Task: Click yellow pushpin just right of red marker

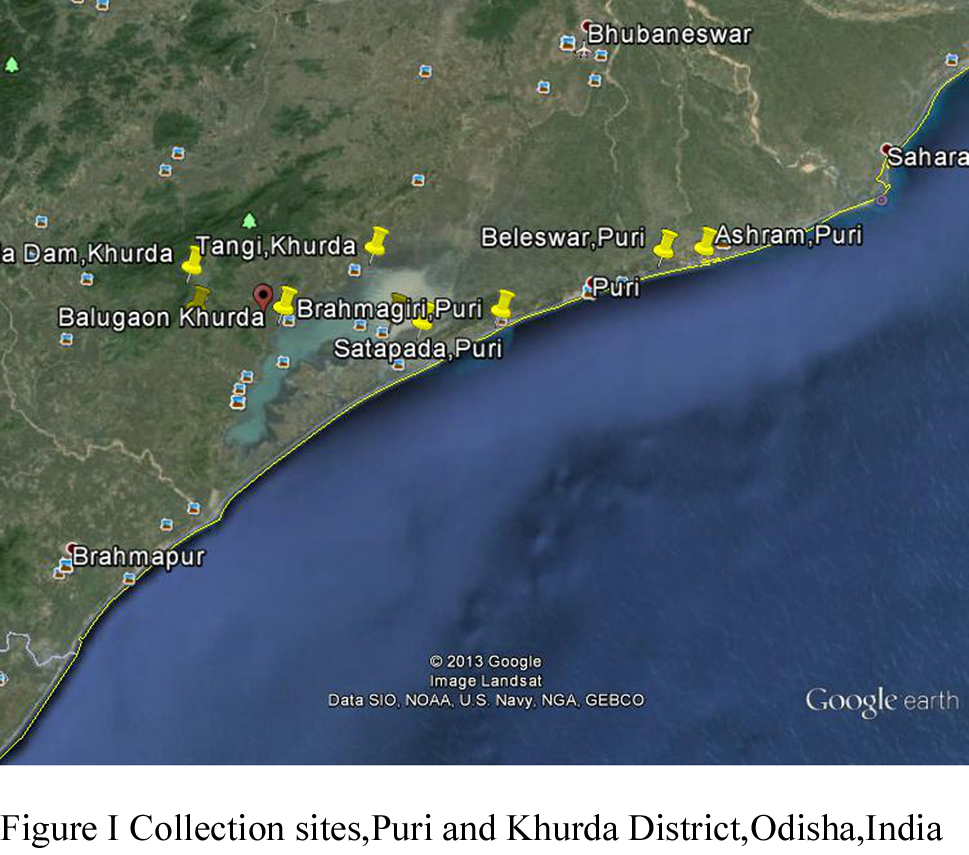Action: pyautogui.click(x=286, y=299)
